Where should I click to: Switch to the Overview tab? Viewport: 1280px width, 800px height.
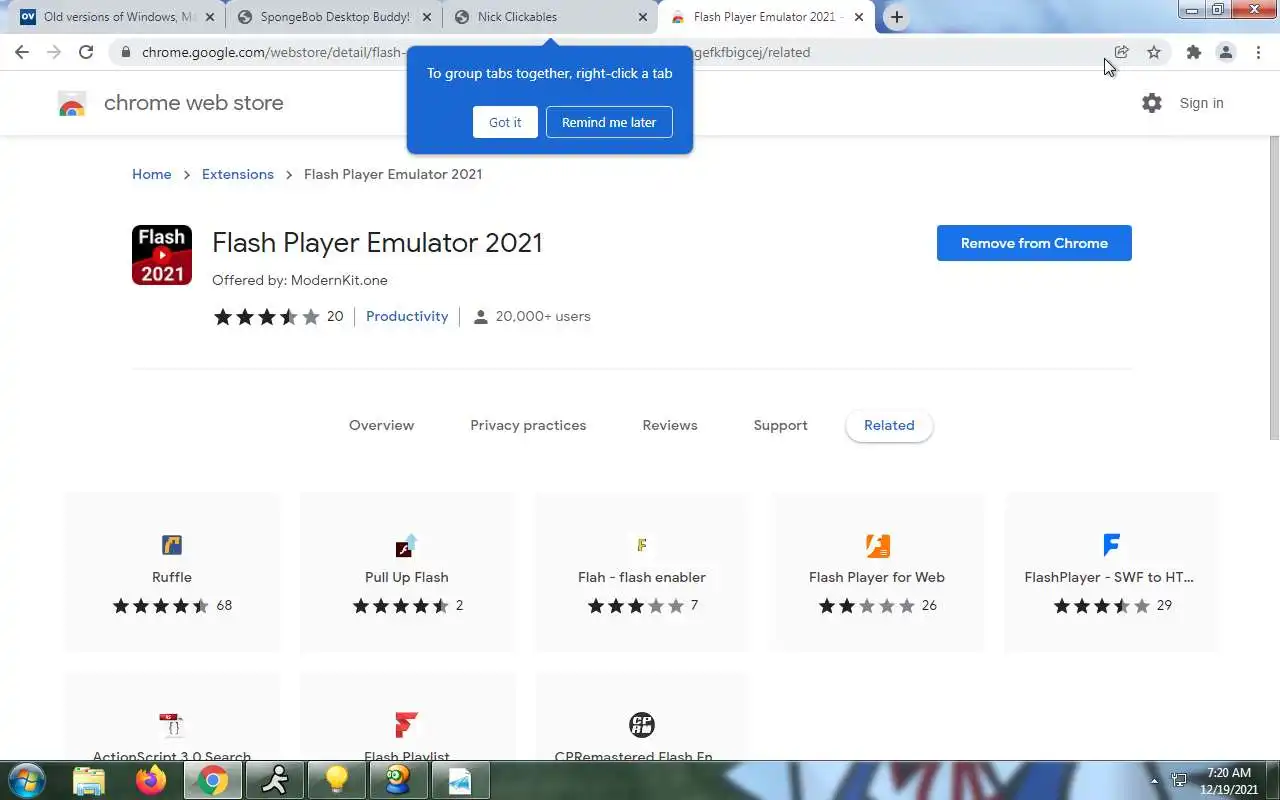click(381, 425)
